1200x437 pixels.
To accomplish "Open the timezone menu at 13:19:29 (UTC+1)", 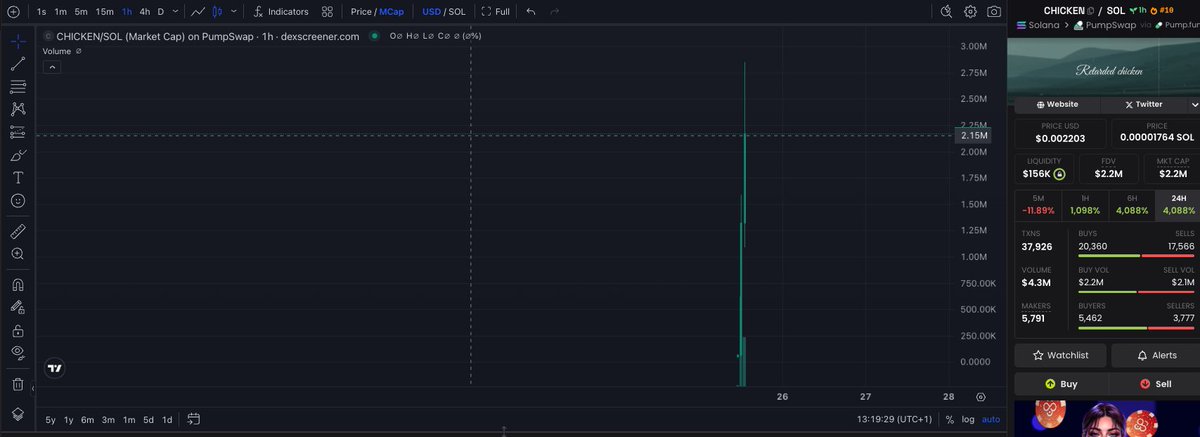I will click(894, 419).
